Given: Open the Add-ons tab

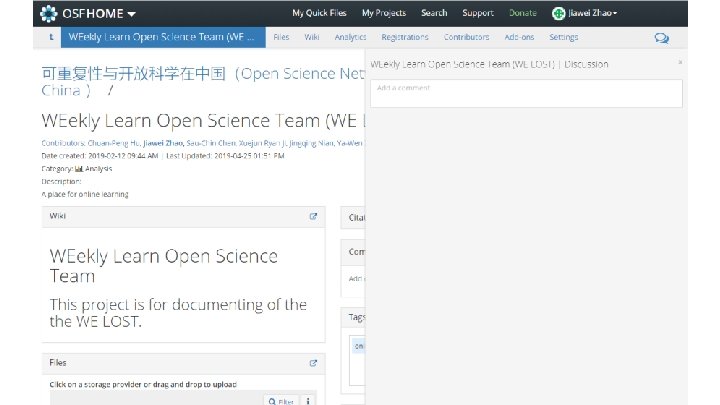Looking at the screenshot, I should point(519,37).
